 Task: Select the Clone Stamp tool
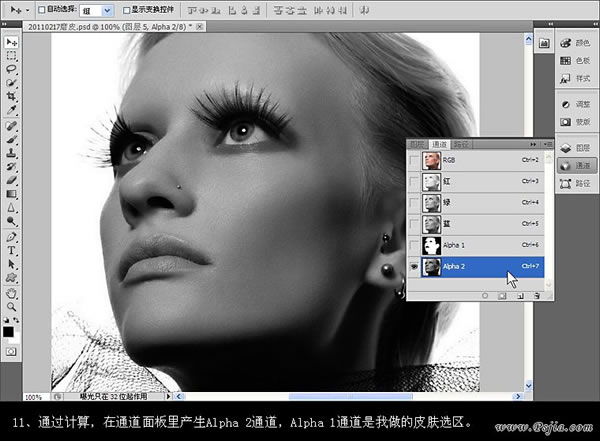pos(11,153)
